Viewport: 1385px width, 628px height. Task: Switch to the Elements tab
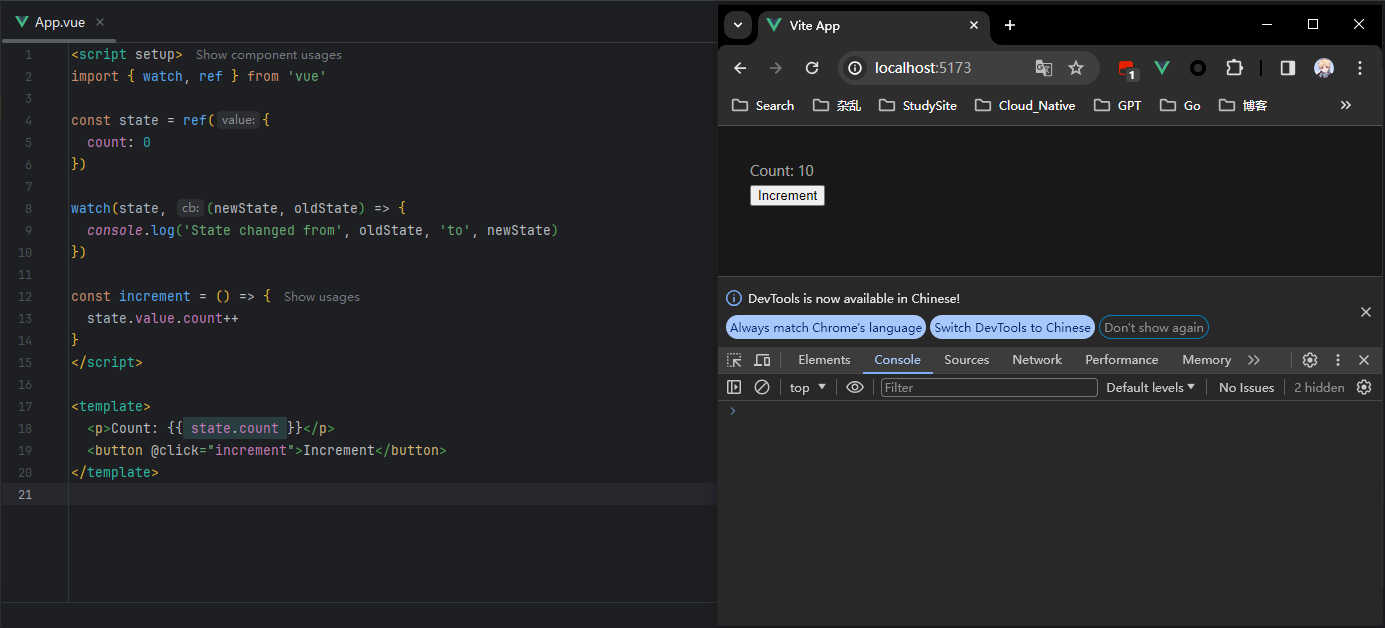click(x=824, y=360)
